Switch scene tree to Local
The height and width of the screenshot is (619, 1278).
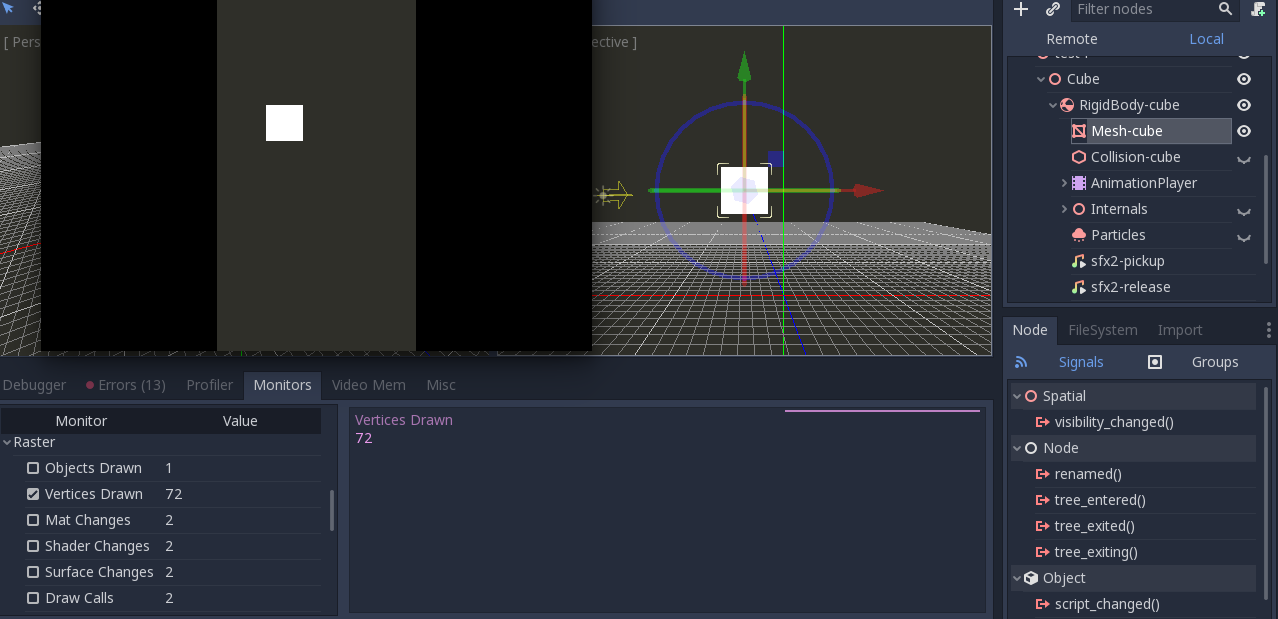[1206, 39]
